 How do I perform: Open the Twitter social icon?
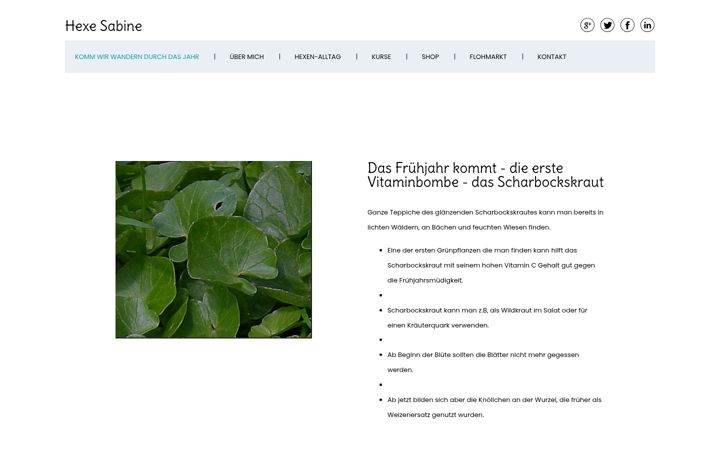607,25
